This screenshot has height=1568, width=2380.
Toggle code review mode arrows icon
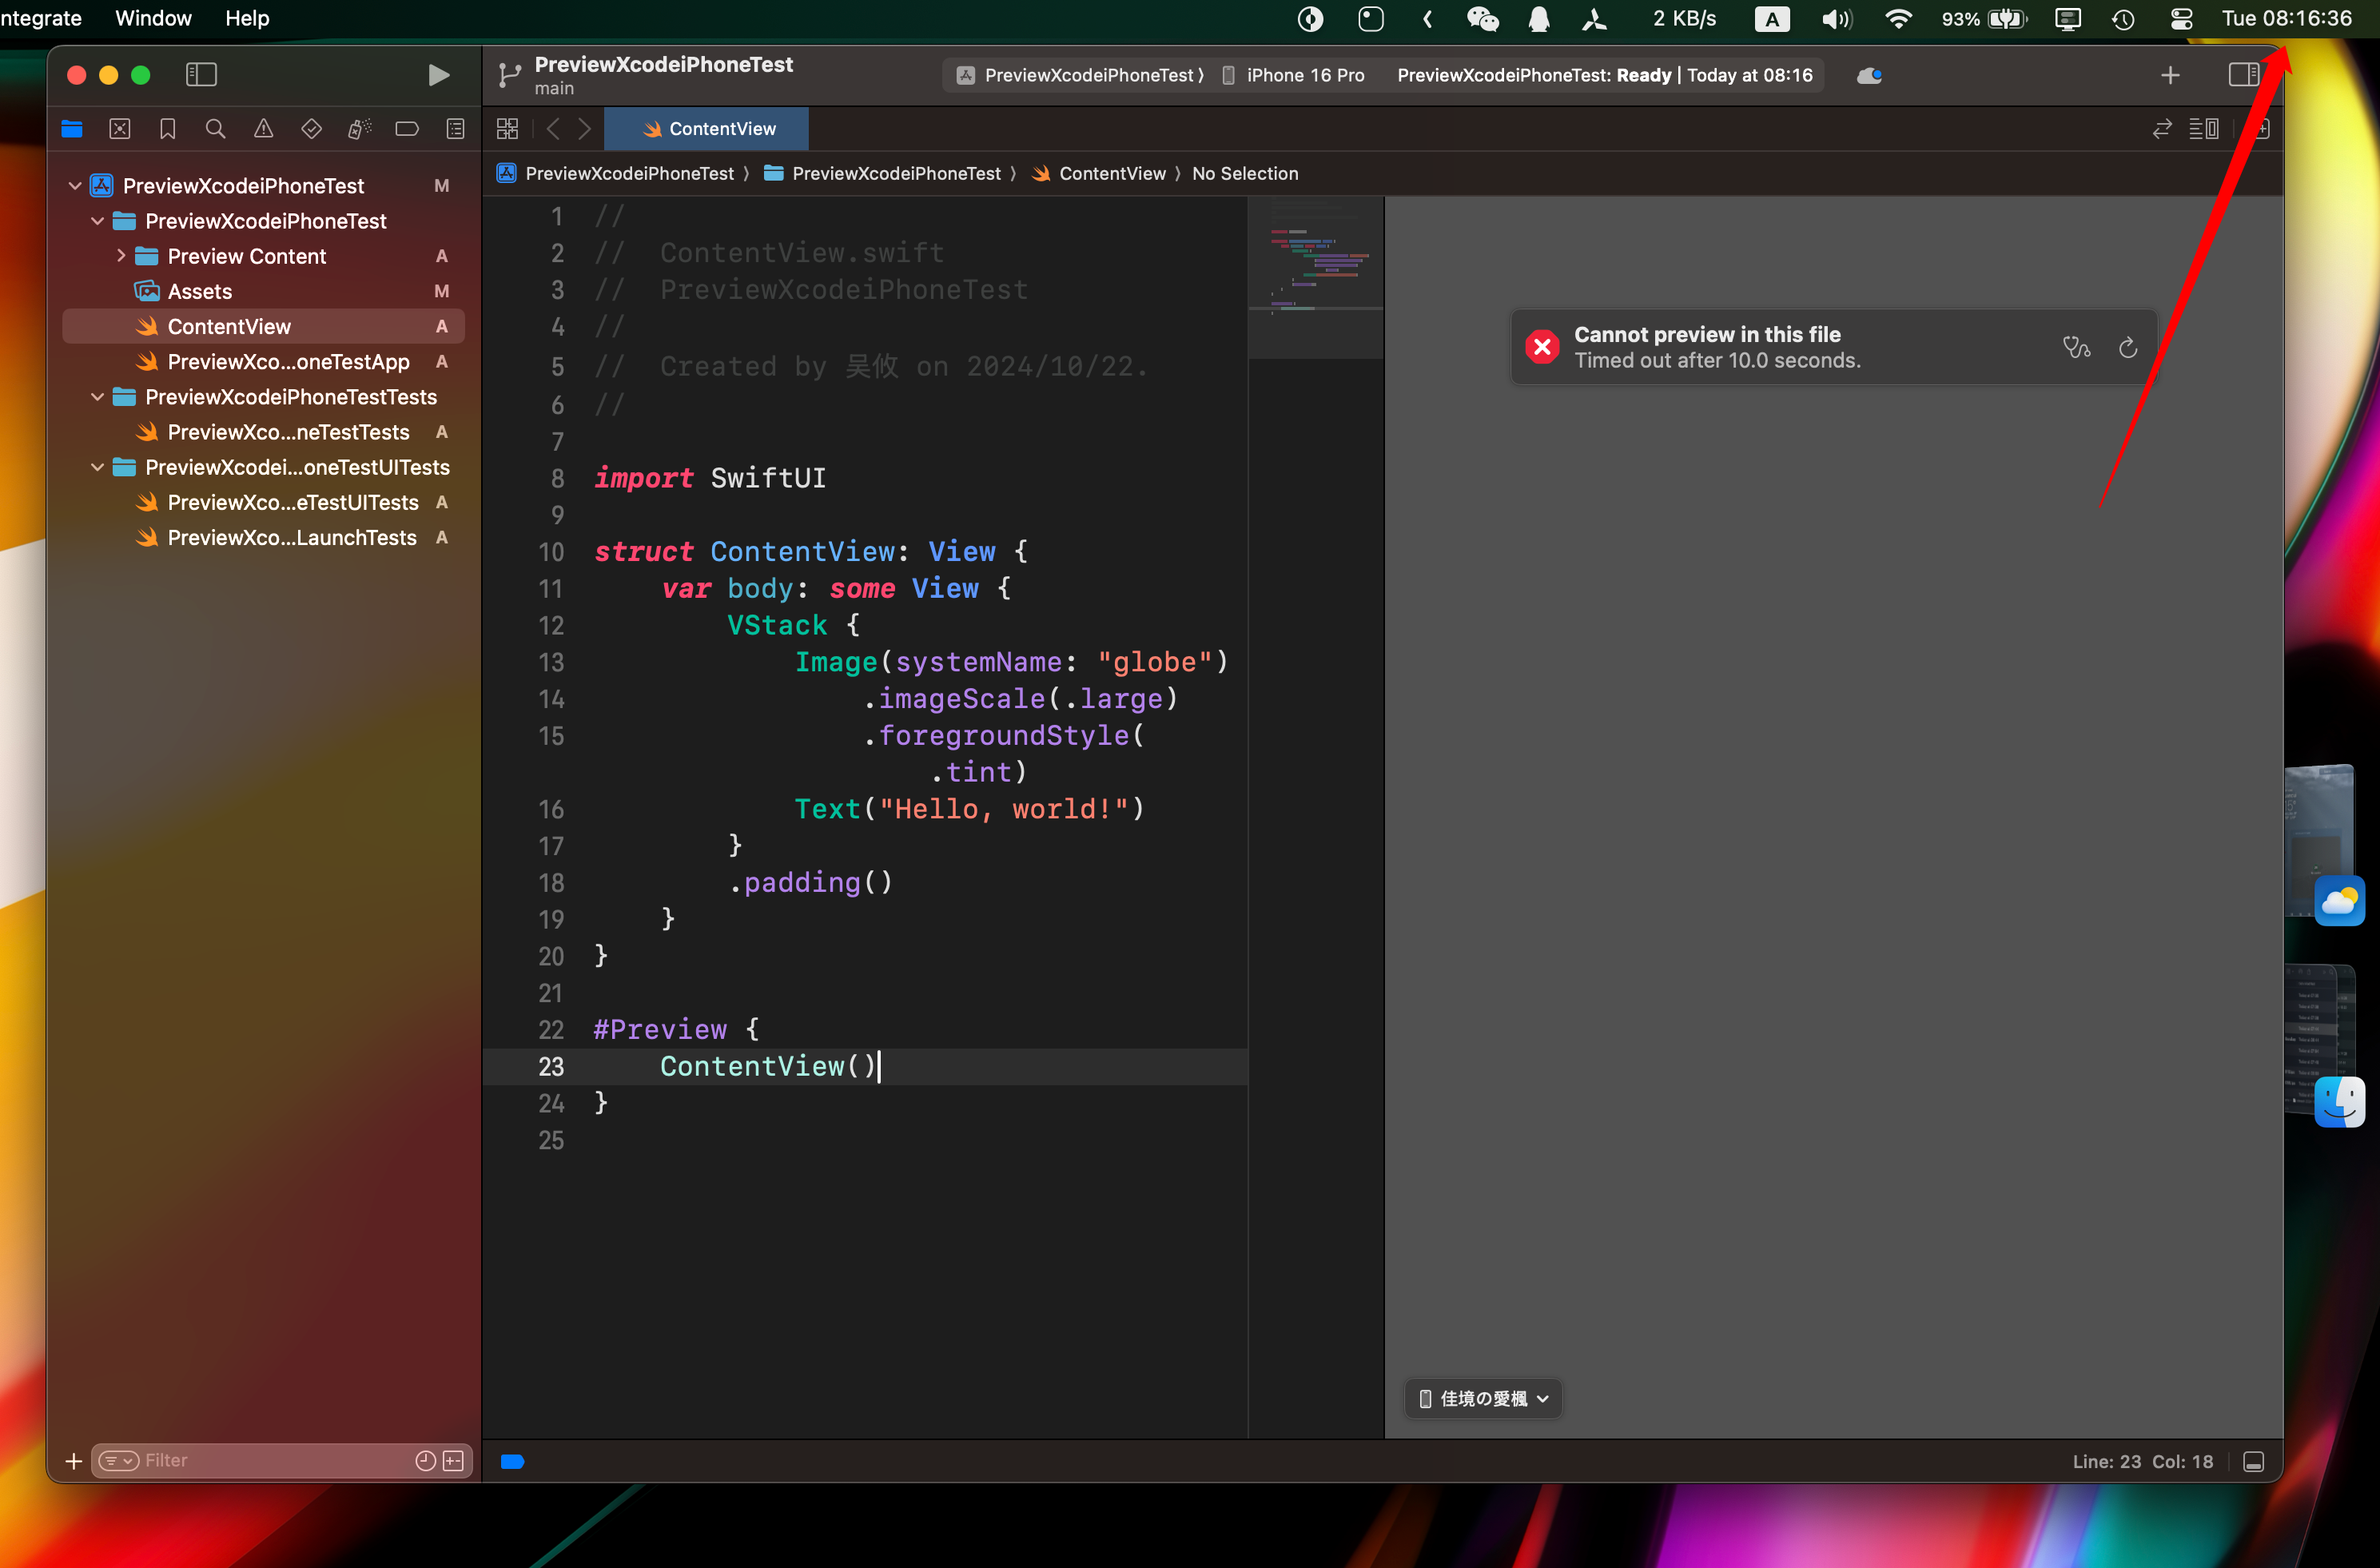point(2162,129)
